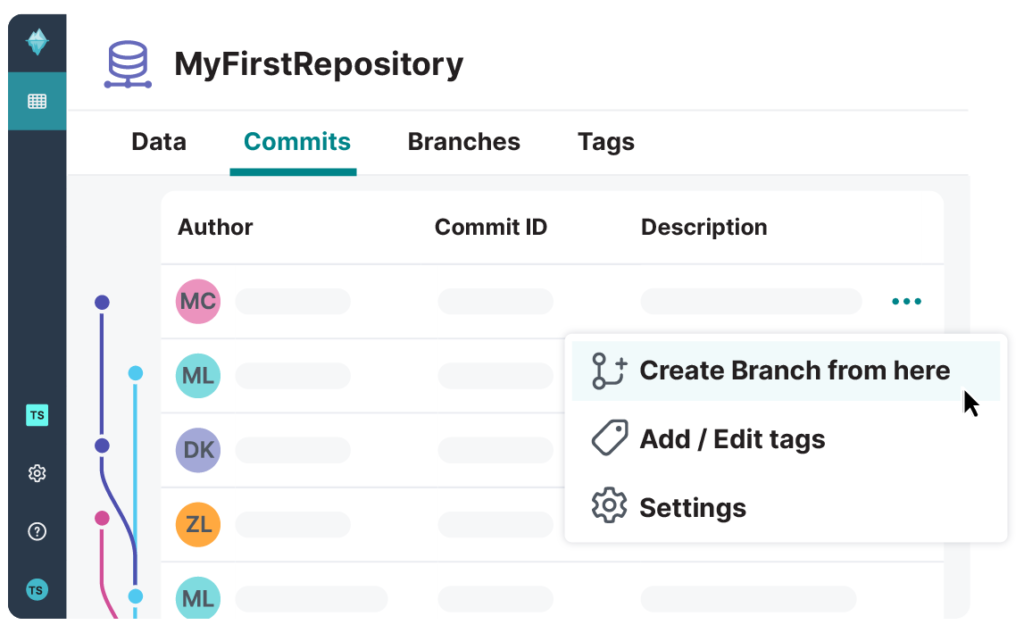1024x633 pixels.
Task: Switch to the Branches tab
Action: 464,142
